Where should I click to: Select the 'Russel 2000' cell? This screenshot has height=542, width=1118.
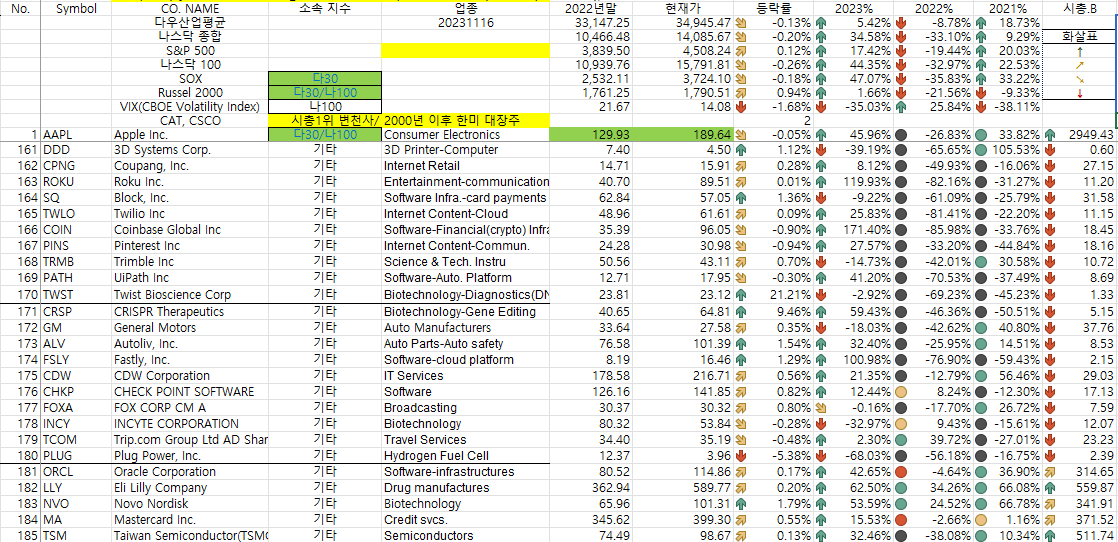tap(190, 93)
